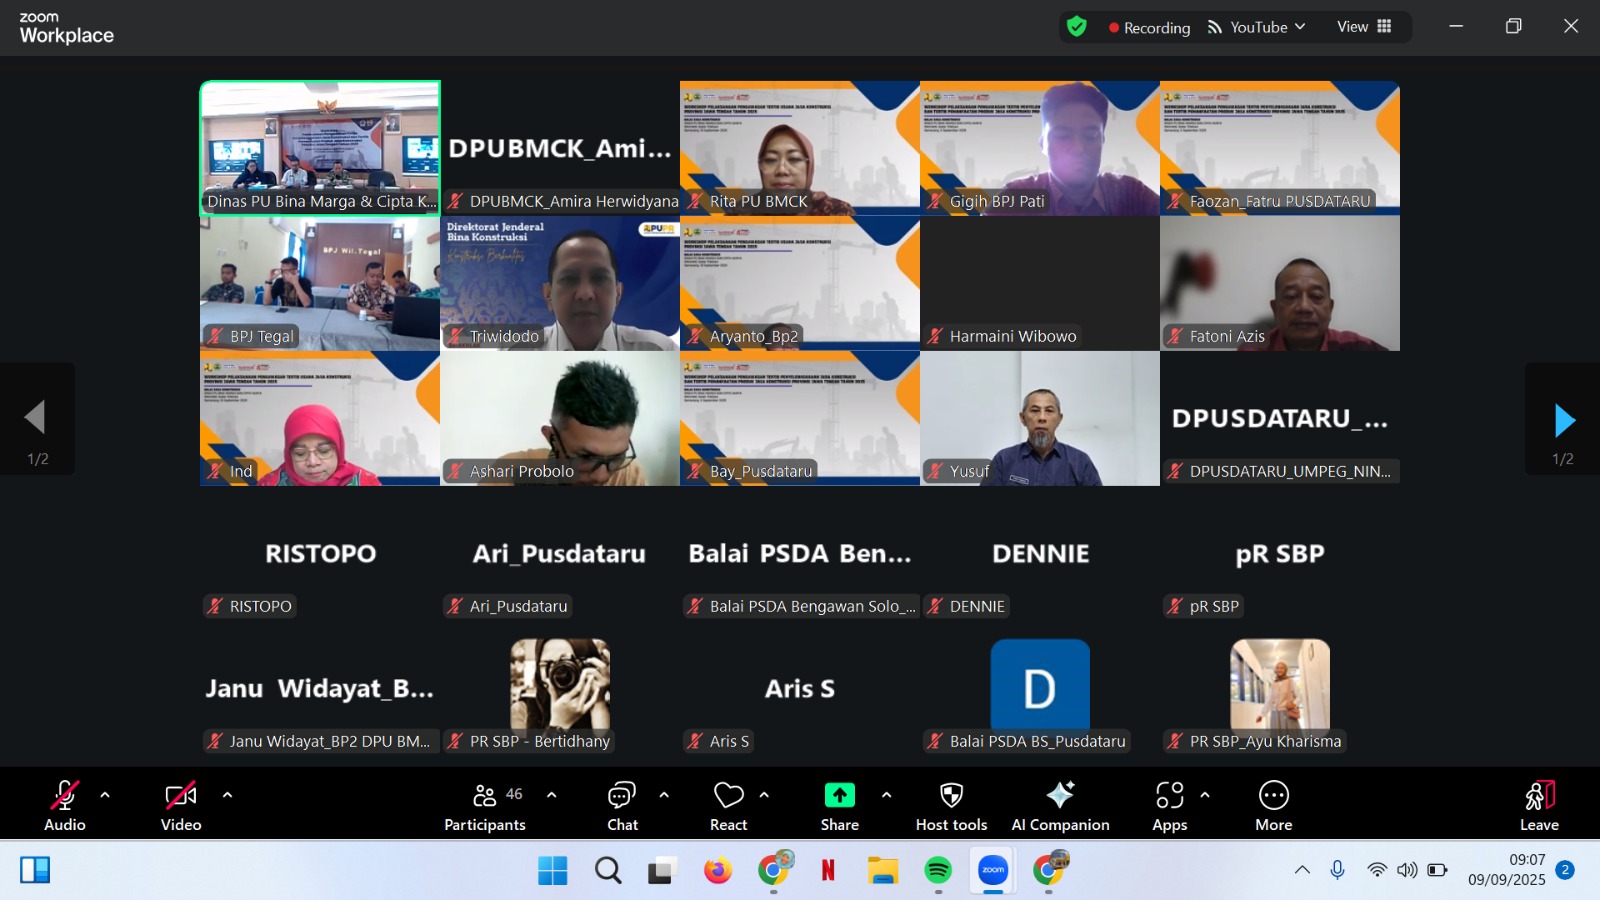Screen dimensions: 1600x900
Task: Open YouTube livestream dropdown
Action: point(1257,27)
